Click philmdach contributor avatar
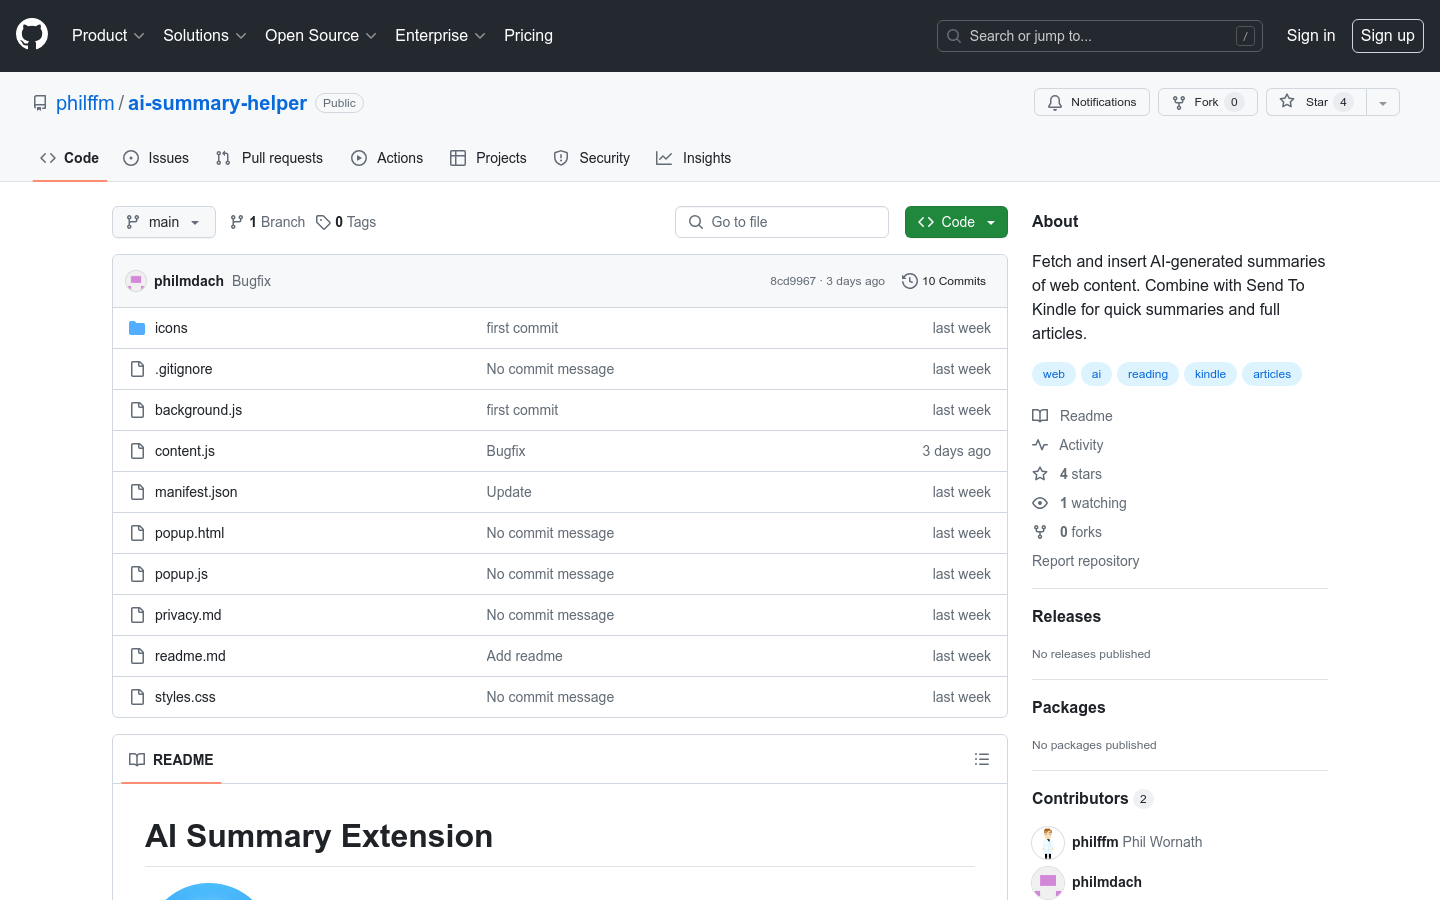The width and height of the screenshot is (1440, 900). click(x=1048, y=882)
